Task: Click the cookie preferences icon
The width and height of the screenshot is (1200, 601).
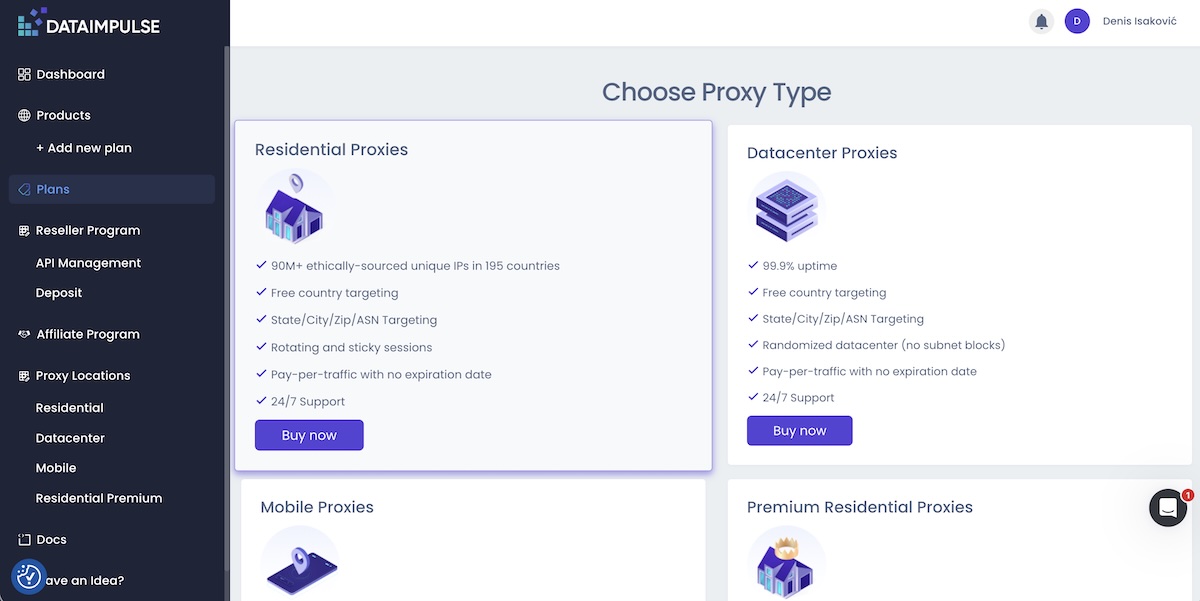Action: coord(29,576)
